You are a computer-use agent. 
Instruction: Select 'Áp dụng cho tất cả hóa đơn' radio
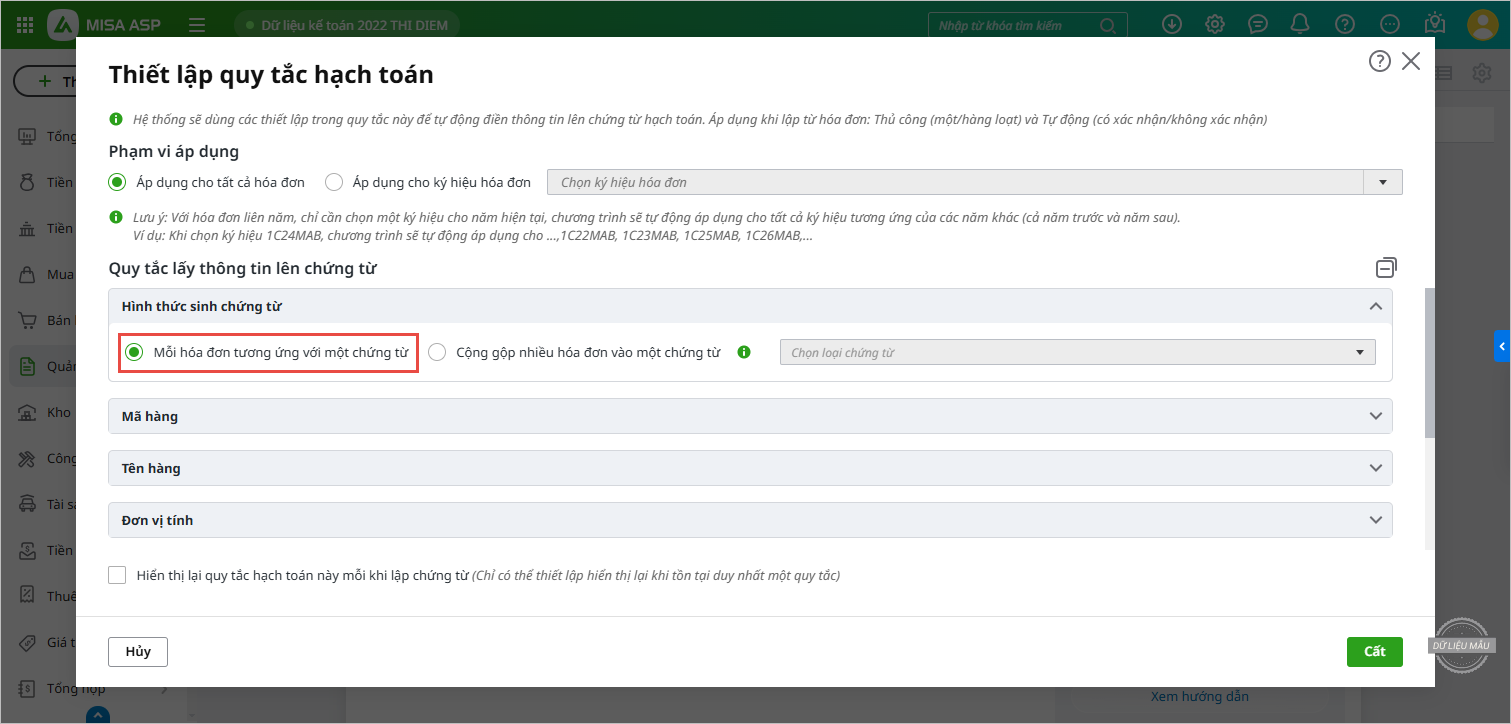(x=118, y=182)
